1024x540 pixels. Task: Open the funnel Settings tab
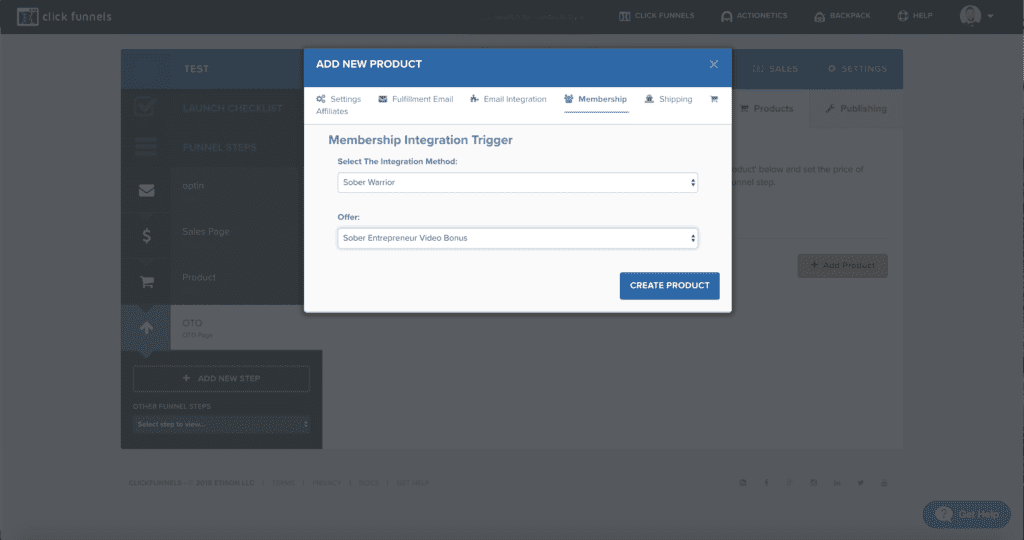click(857, 69)
